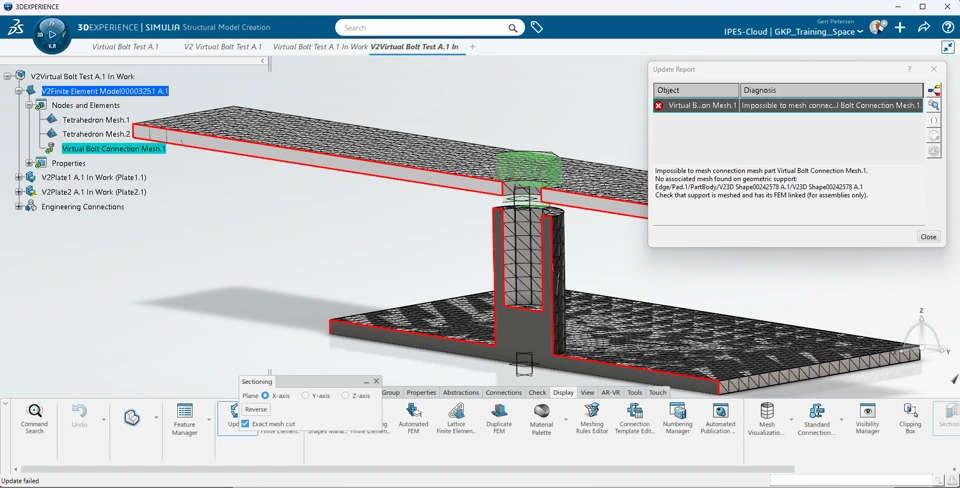The image size is (960, 488).
Task: Collapse Nodes and Elements node
Action: 29,105
